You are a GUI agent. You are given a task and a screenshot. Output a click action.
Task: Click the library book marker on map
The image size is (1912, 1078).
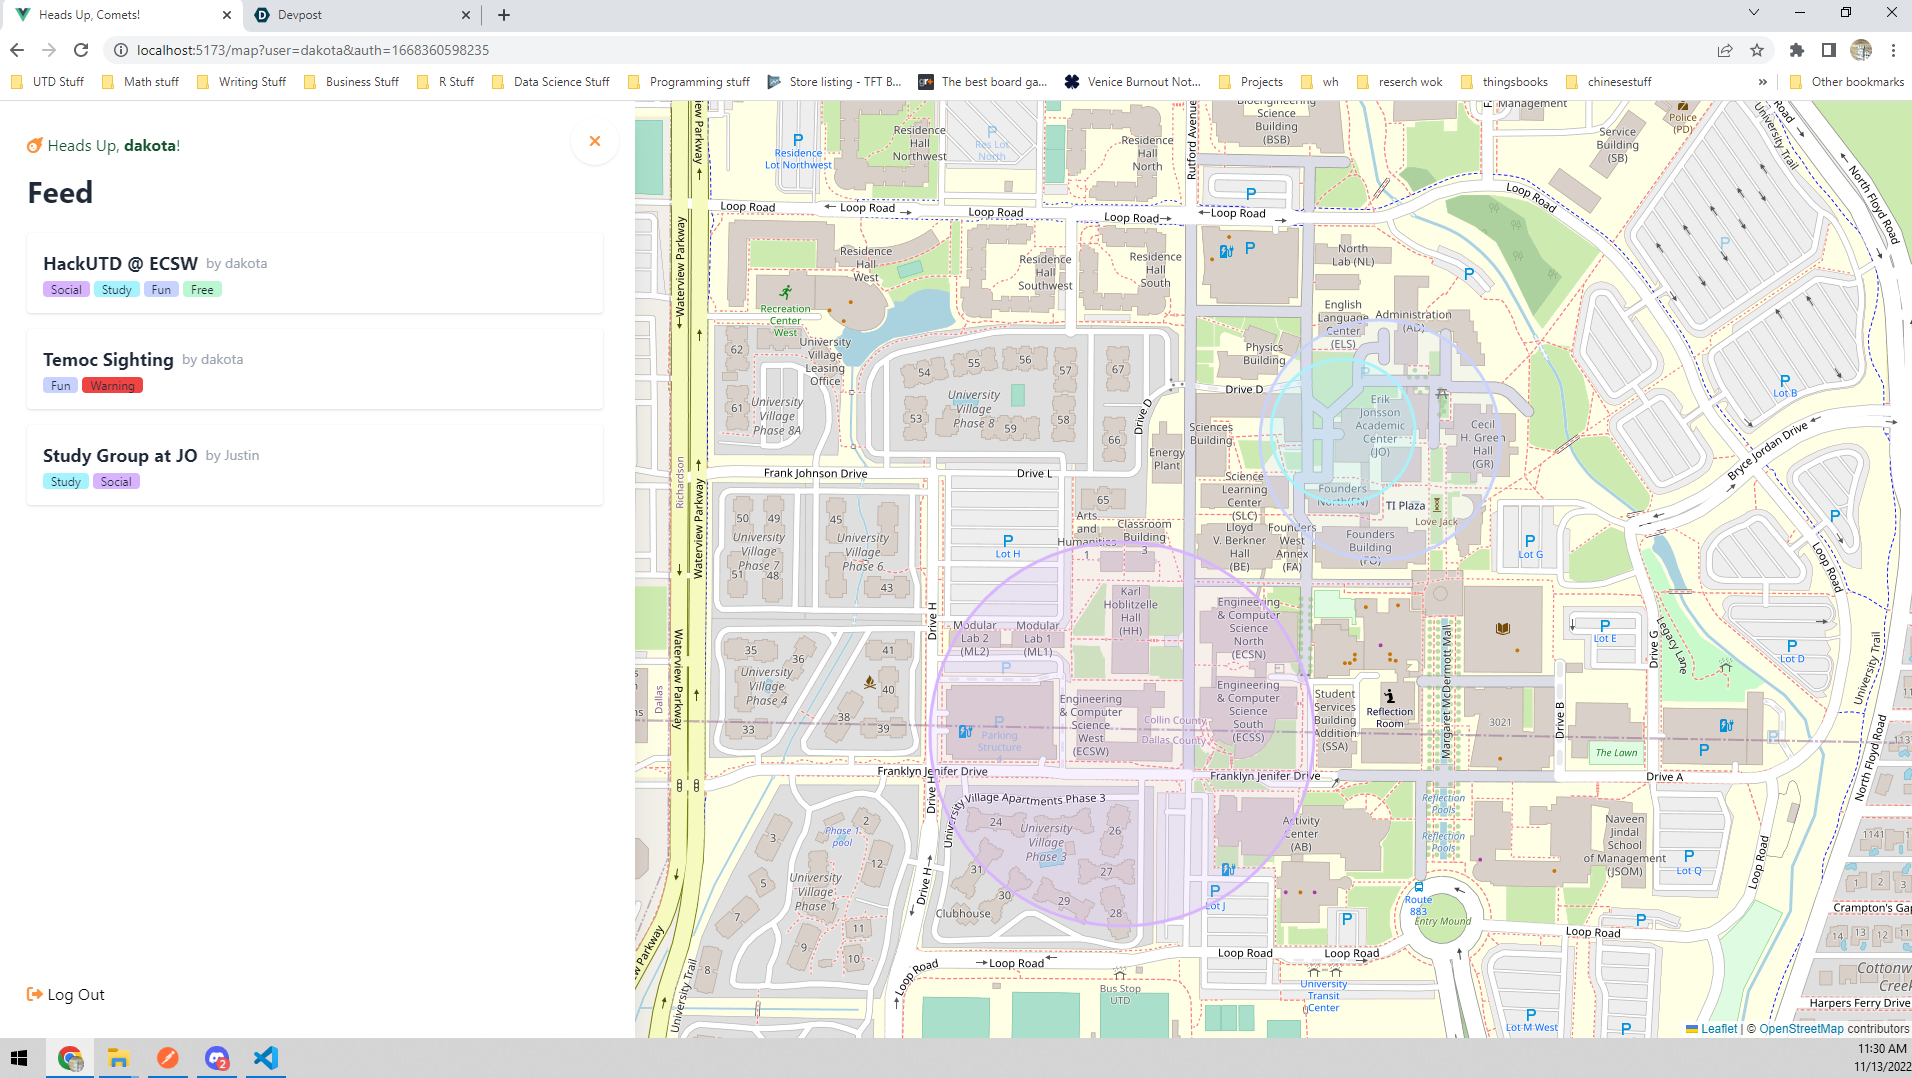click(1502, 629)
